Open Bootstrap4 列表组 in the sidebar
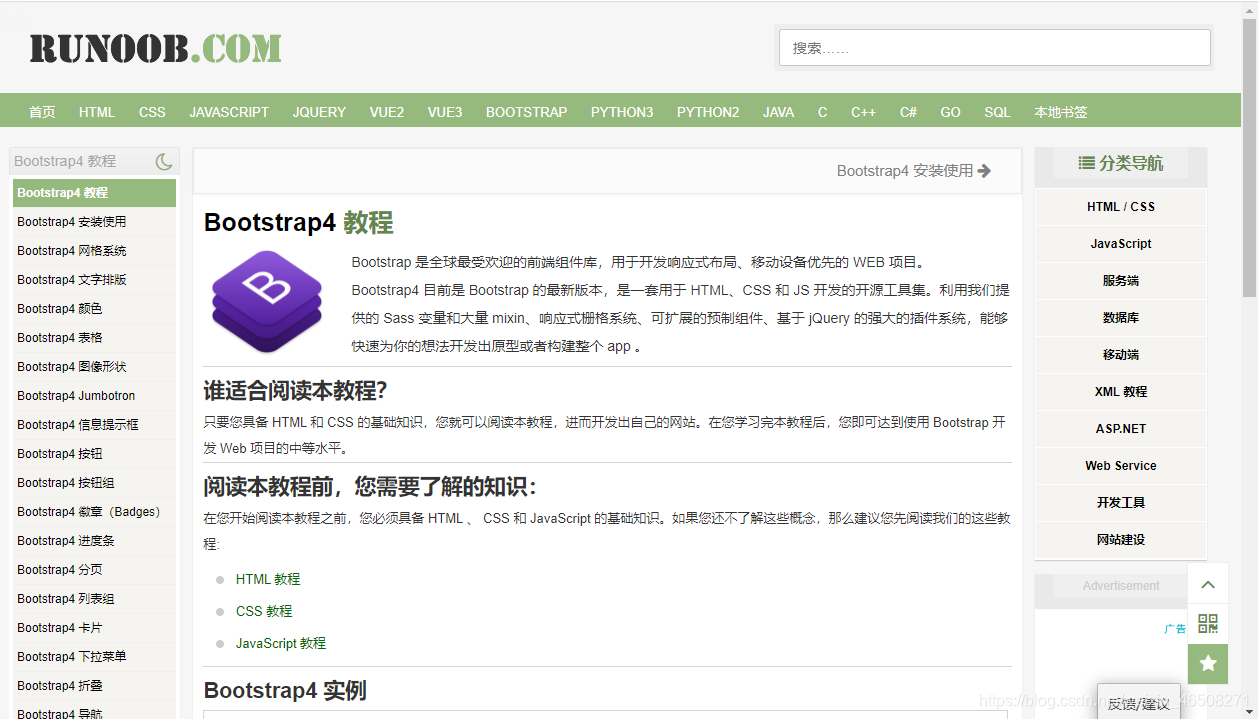The image size is (1258, 719). pyautogui.click(x=94, y=599)
